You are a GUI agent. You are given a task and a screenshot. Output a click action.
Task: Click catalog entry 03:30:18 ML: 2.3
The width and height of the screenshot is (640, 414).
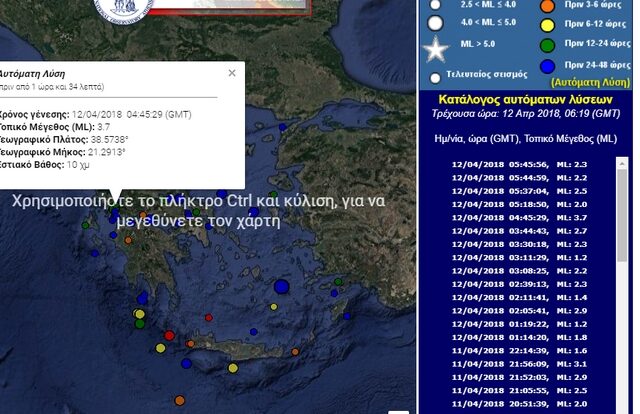pos(519,245)
